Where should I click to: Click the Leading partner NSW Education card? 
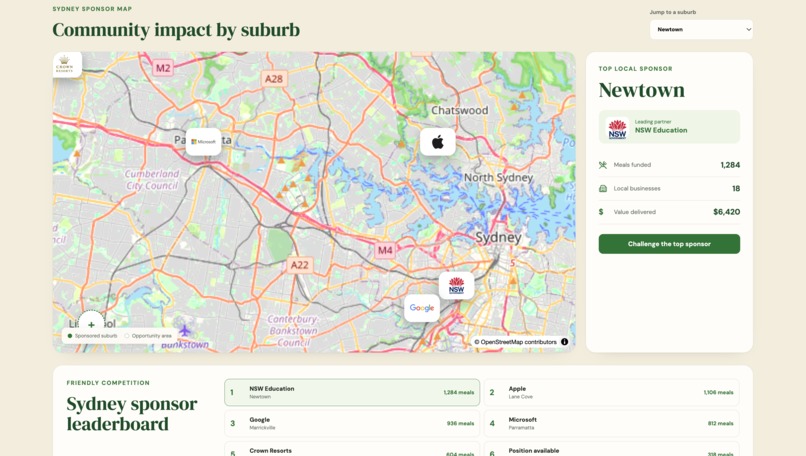tap(669, 127)
